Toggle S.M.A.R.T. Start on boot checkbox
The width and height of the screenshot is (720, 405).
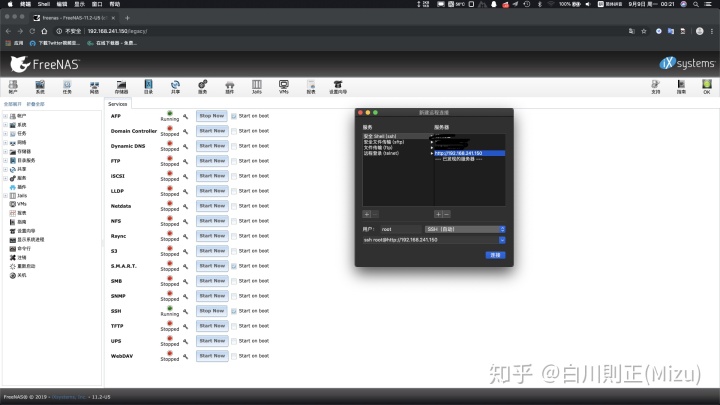(x=234, y=266)
